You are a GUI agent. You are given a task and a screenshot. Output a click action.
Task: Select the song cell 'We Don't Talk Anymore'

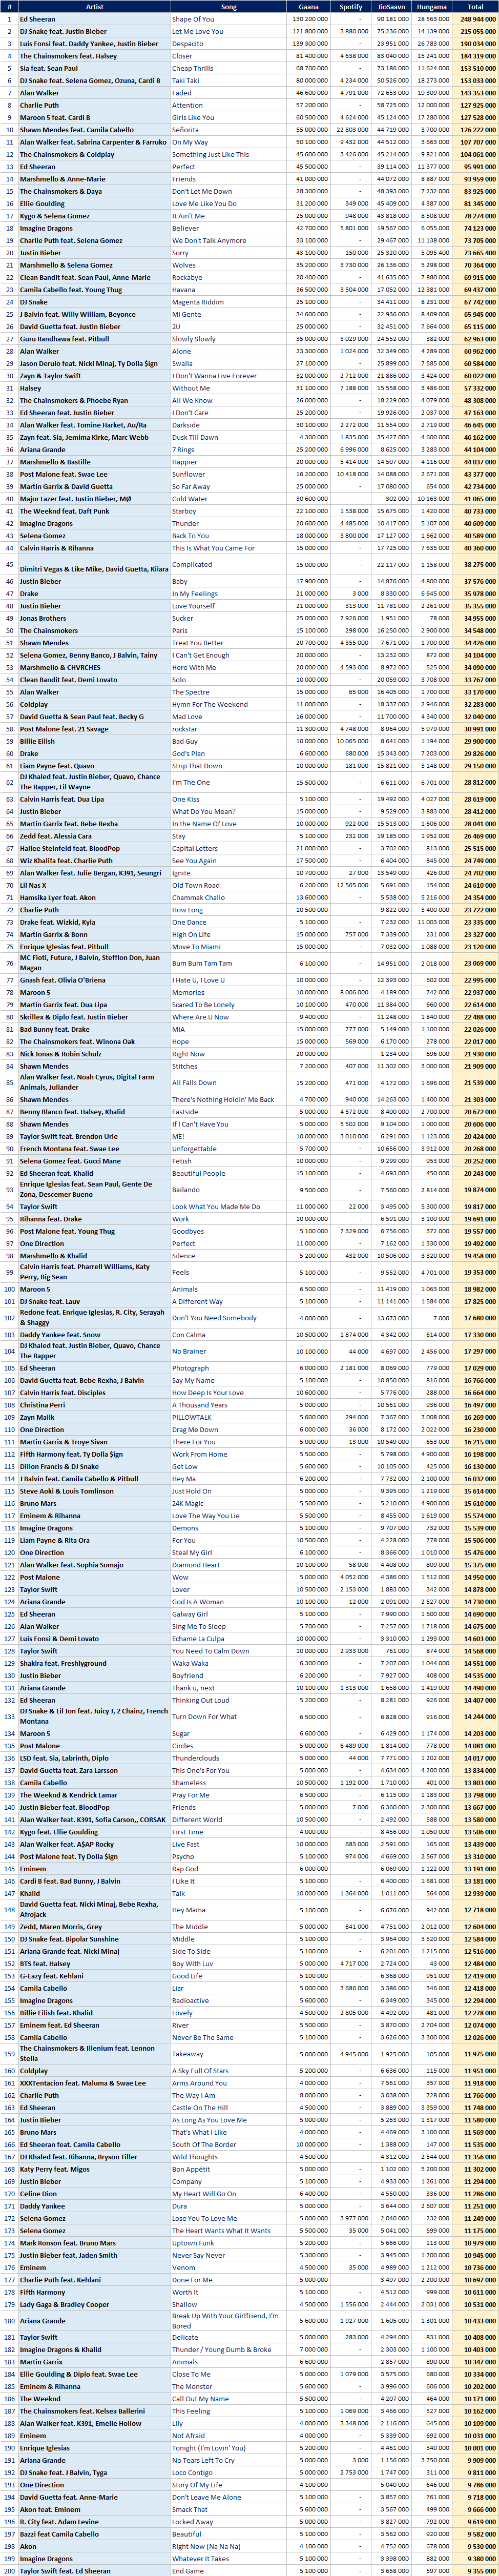coord(228,240)
